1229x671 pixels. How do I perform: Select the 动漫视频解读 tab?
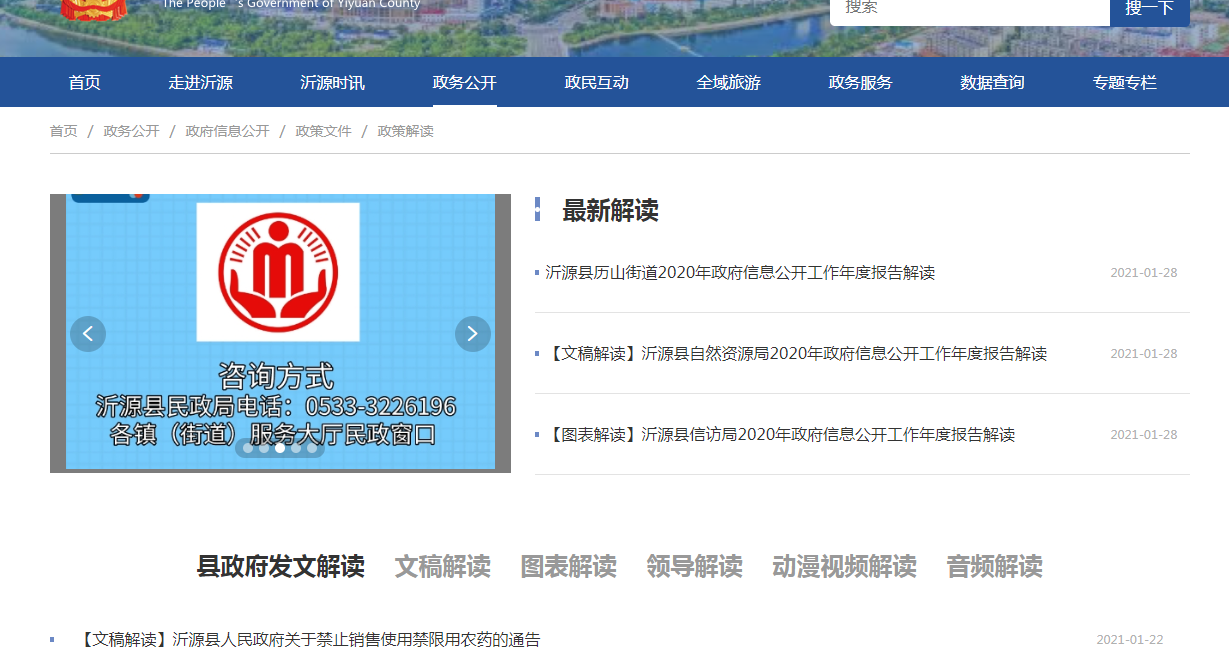[844, 567]
